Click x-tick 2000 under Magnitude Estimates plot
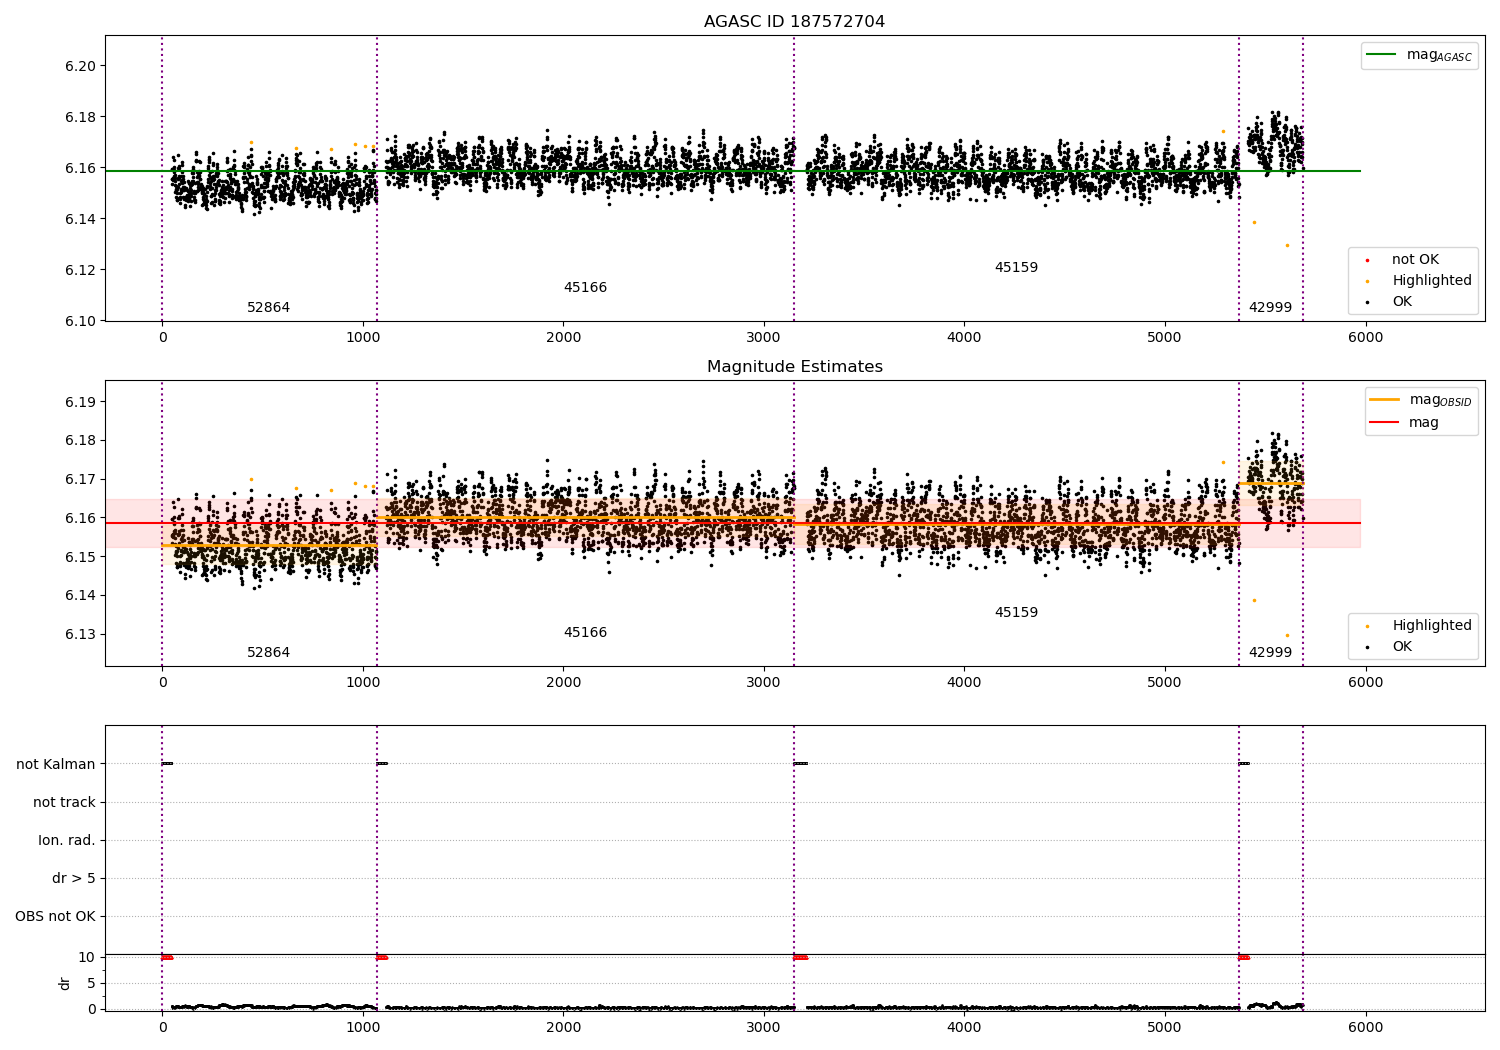This screenshot has height=1050, width=1500. click(563, 683)
